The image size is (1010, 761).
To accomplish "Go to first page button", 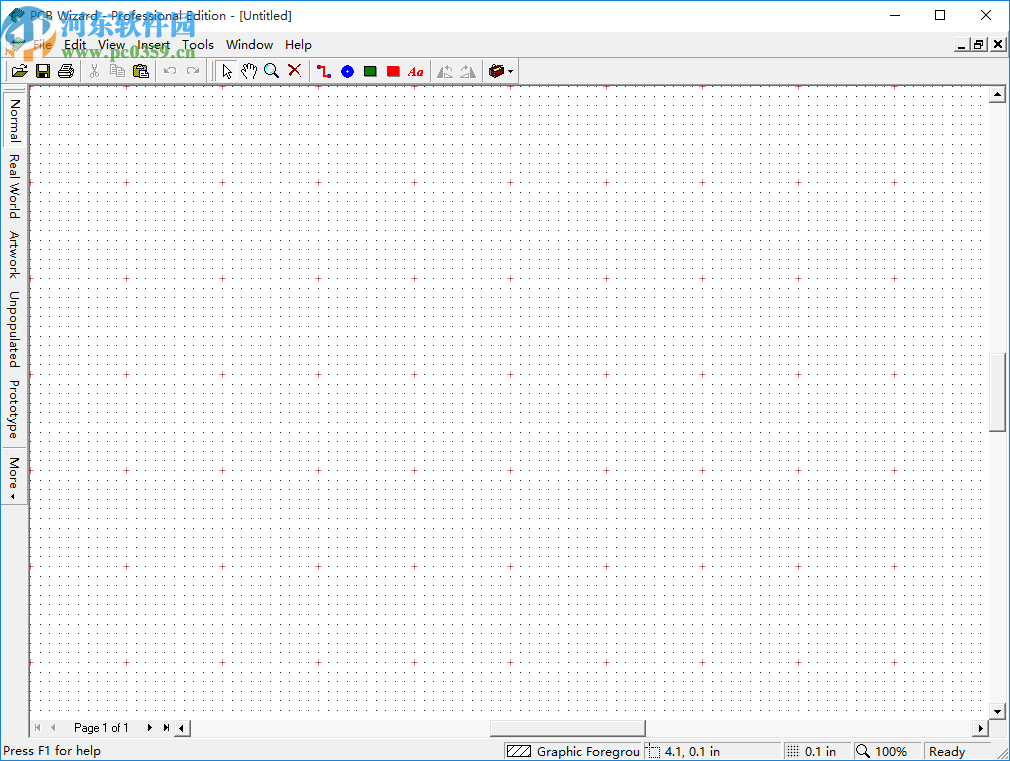I will 37,727.
